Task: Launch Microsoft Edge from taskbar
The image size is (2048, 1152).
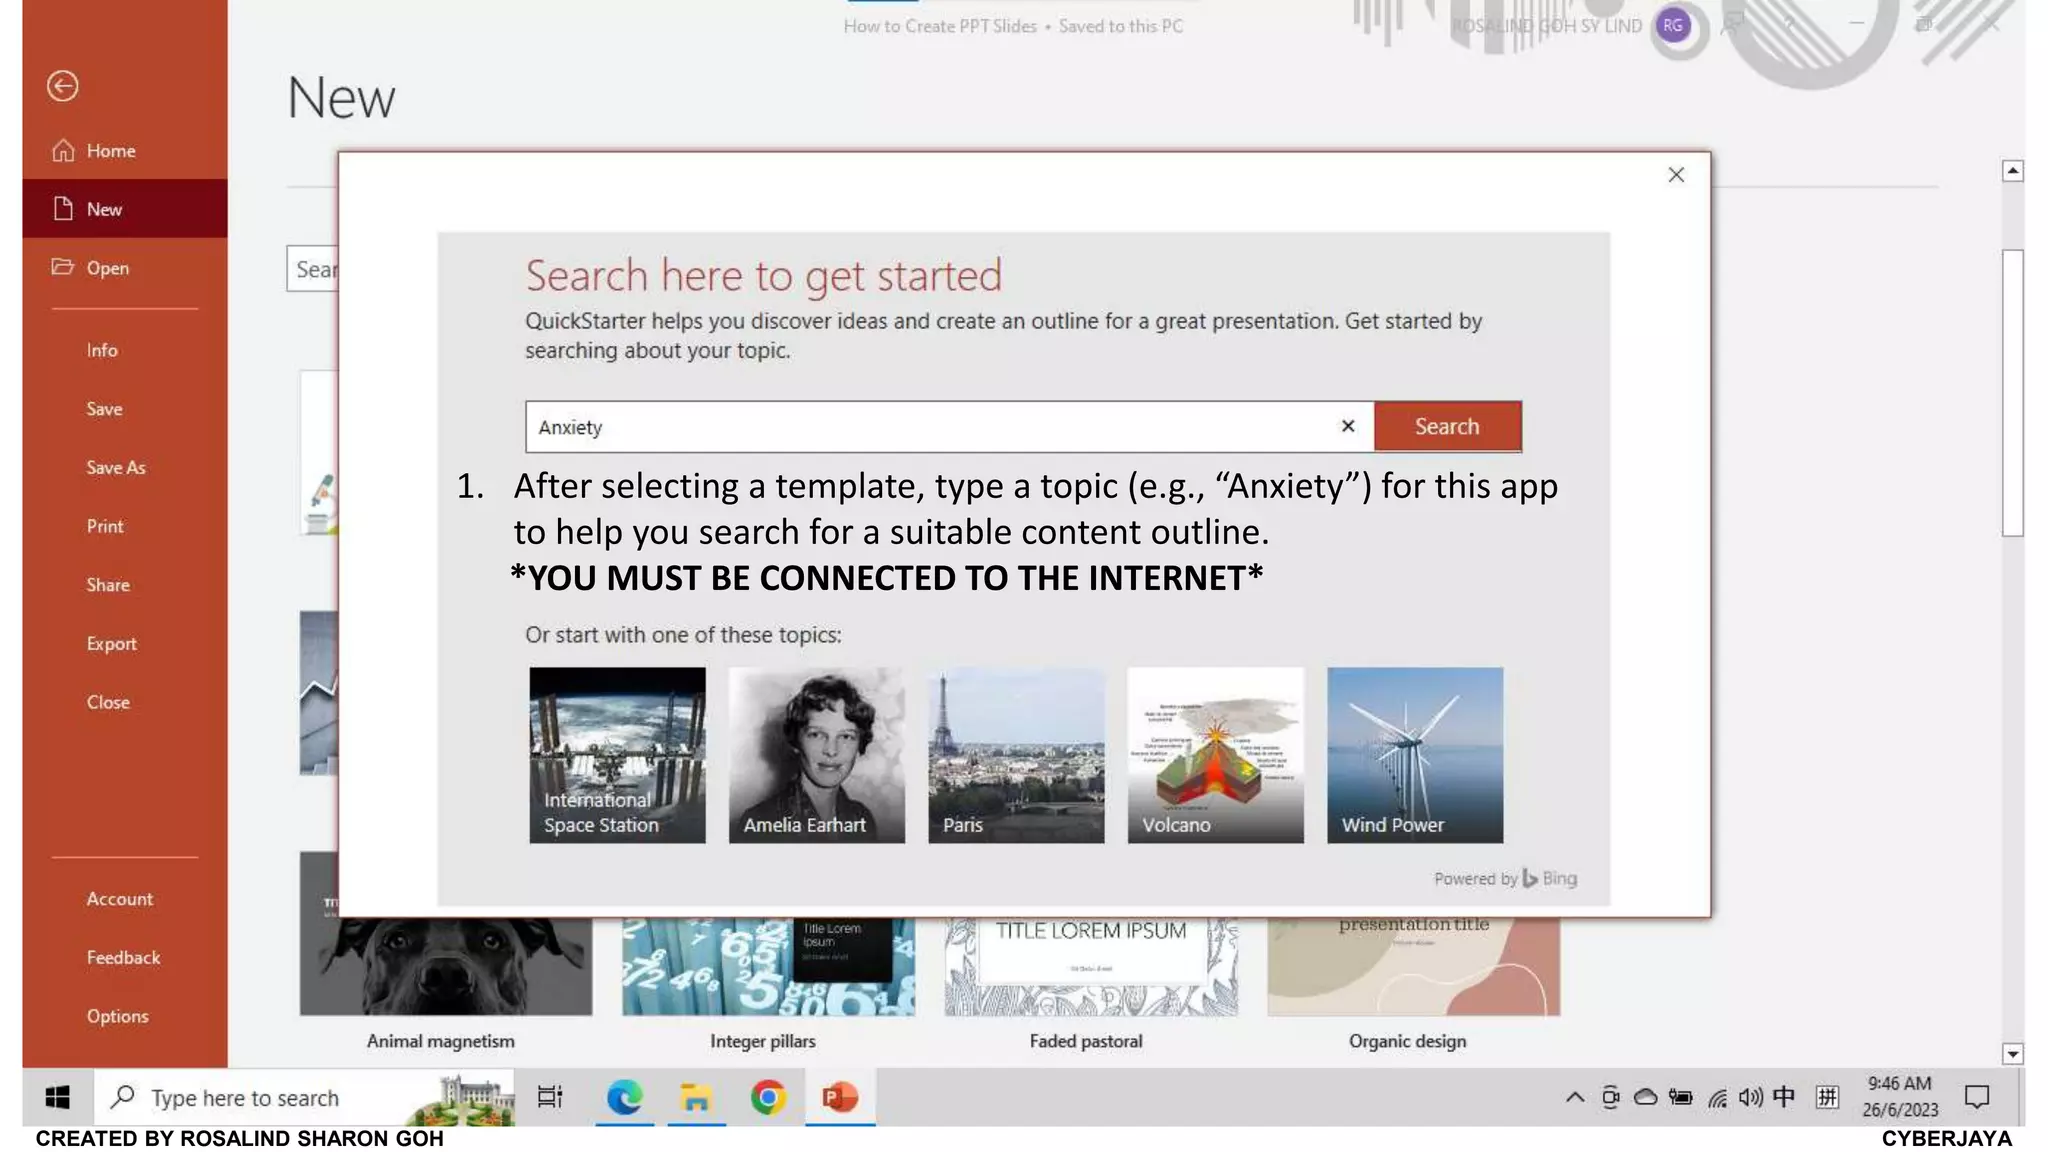Action: coord(625,1098)
